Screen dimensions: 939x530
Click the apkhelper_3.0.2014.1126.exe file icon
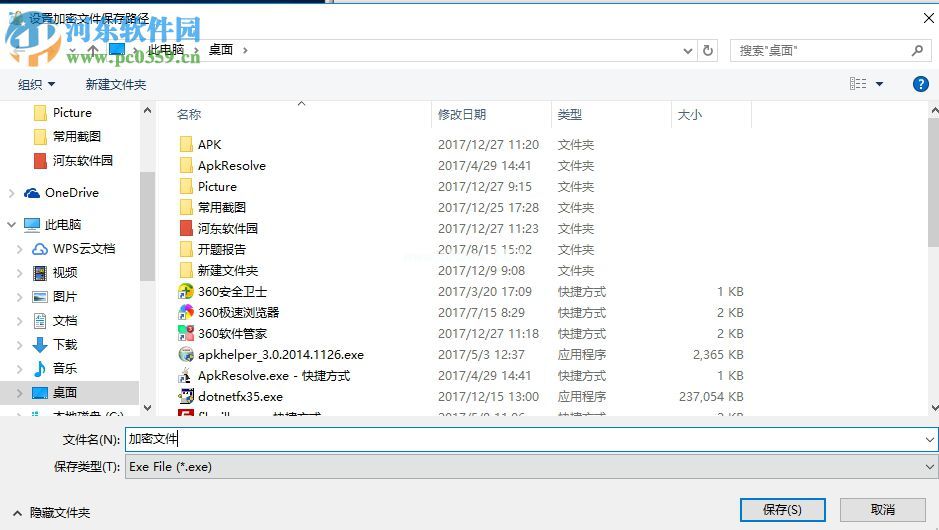tap(185, 355)
